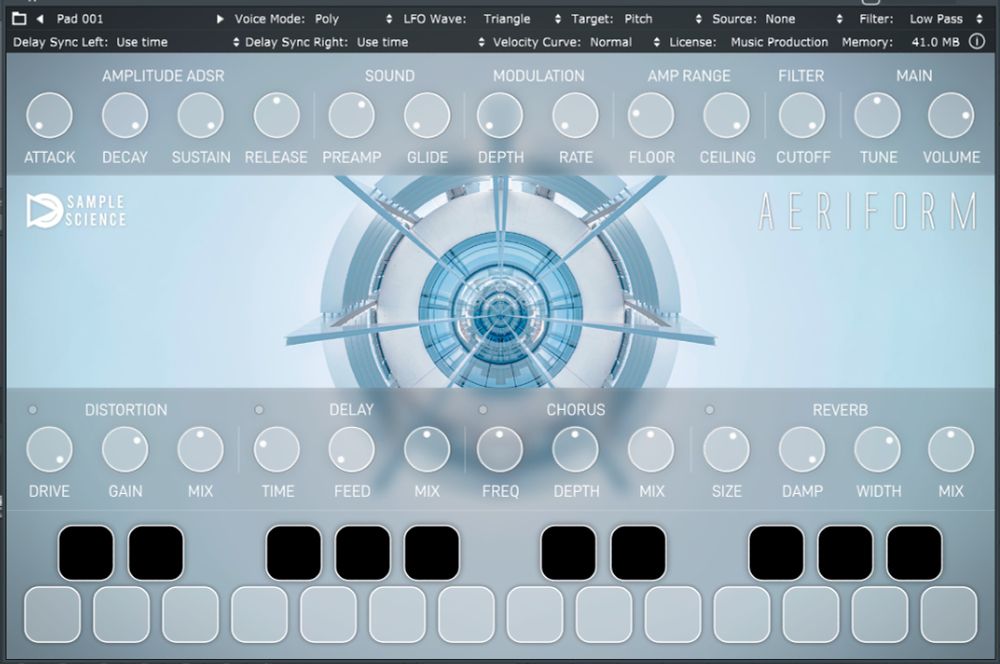Click the Delay Mix knob
1000x664 pixels.
tap(427, 450)
